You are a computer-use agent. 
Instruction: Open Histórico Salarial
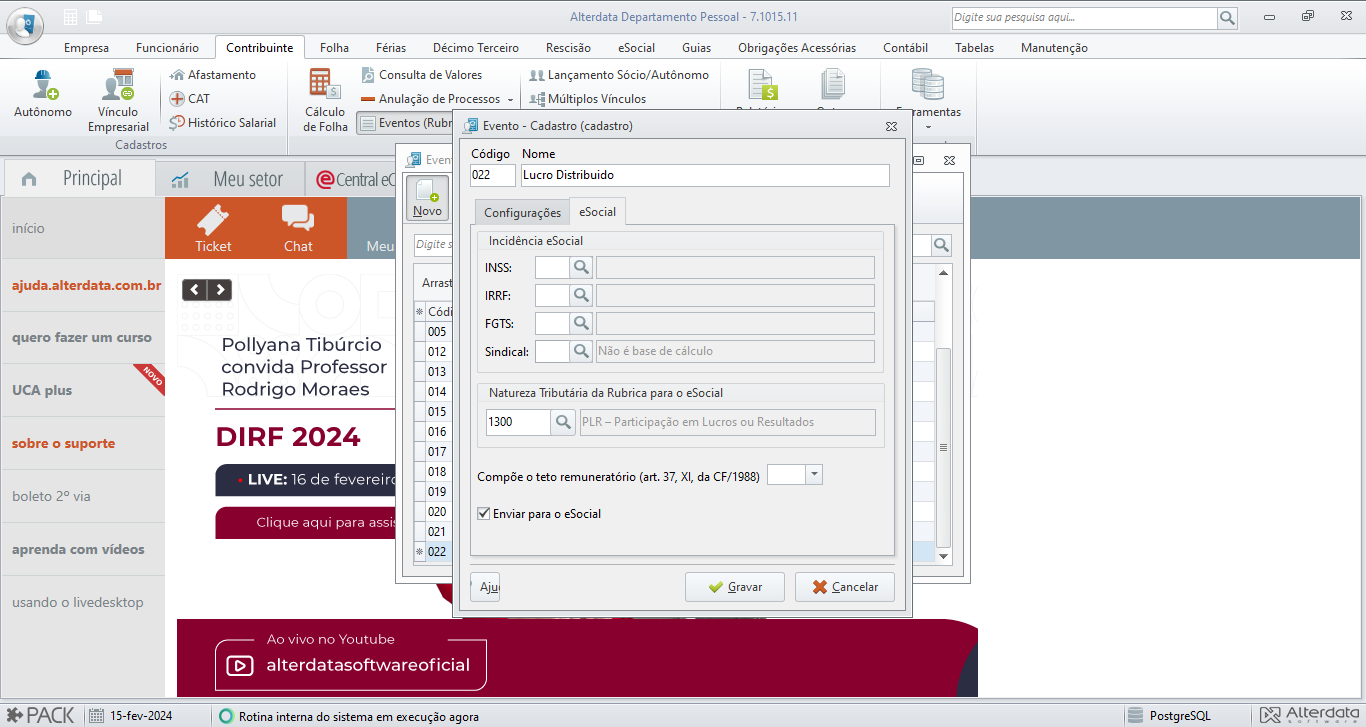pos(222,123)
